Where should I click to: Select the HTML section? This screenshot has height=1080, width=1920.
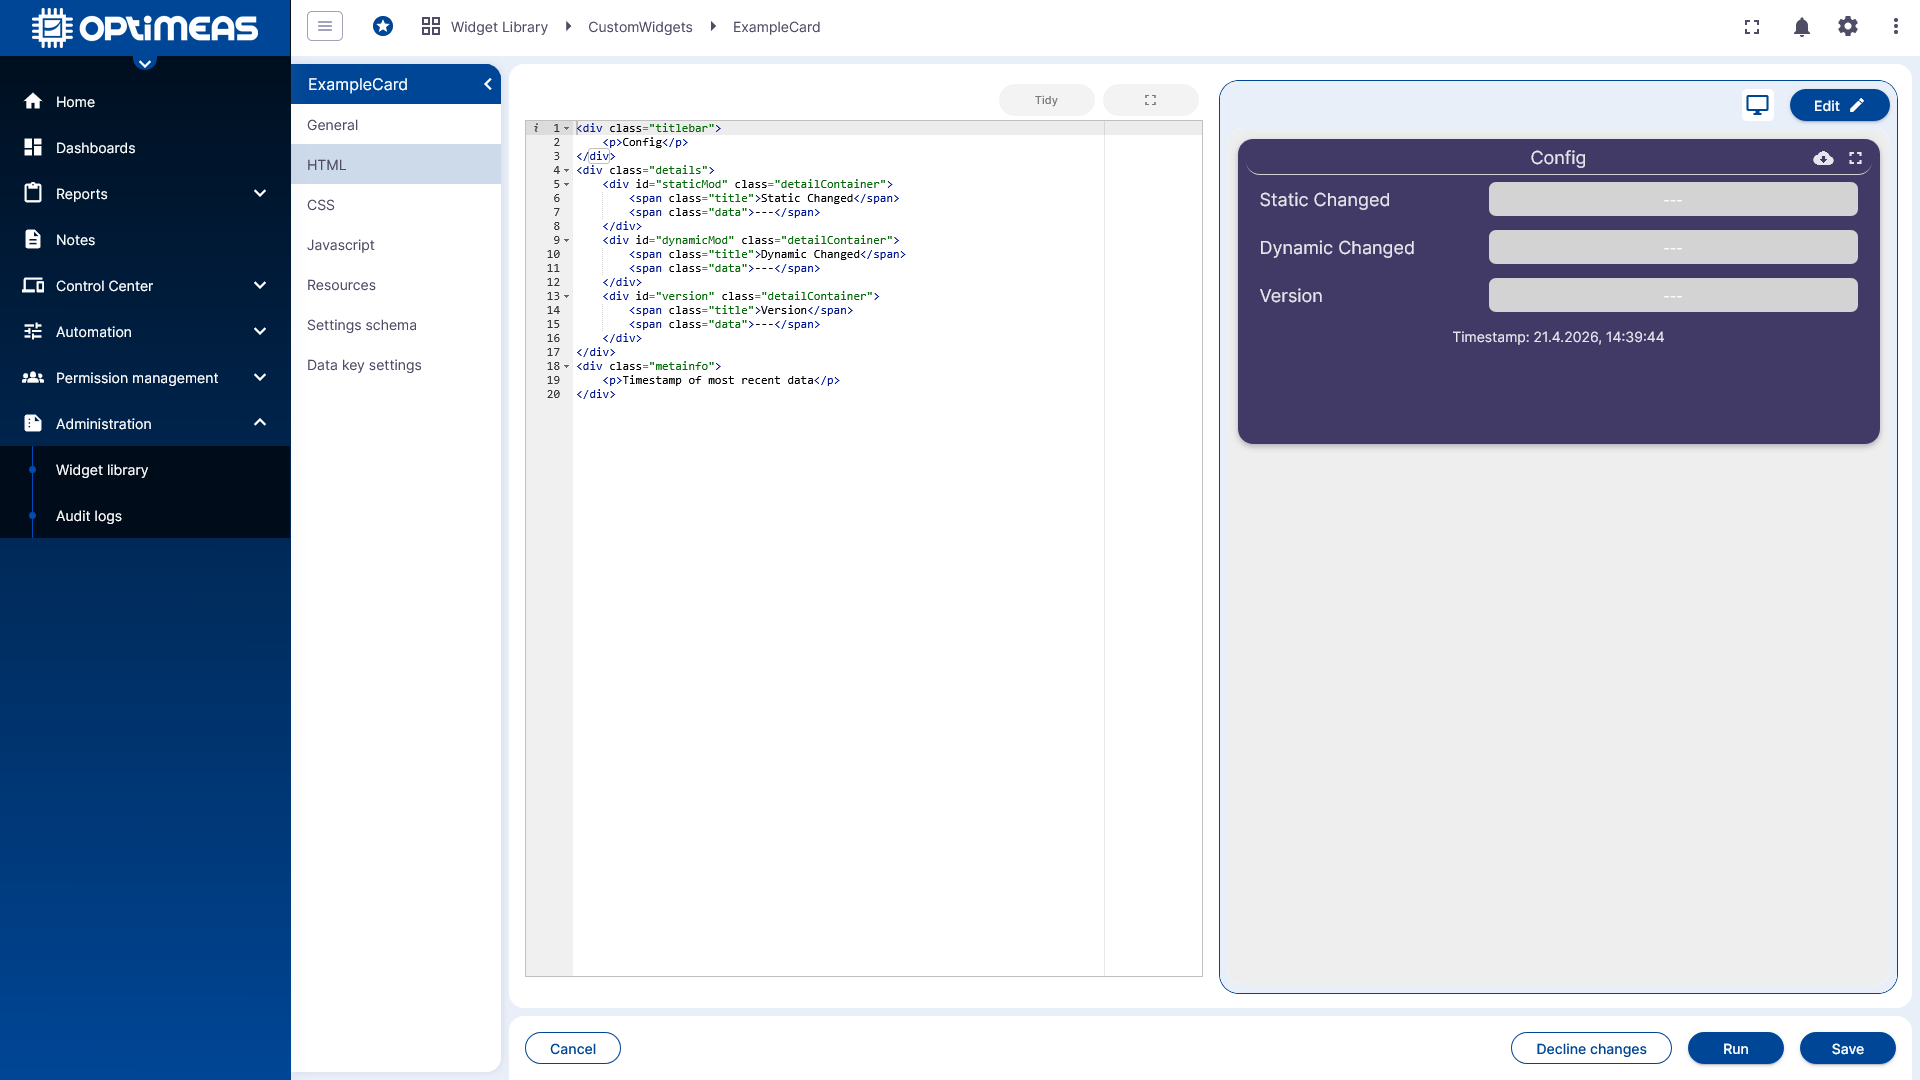tap(396, 165)
